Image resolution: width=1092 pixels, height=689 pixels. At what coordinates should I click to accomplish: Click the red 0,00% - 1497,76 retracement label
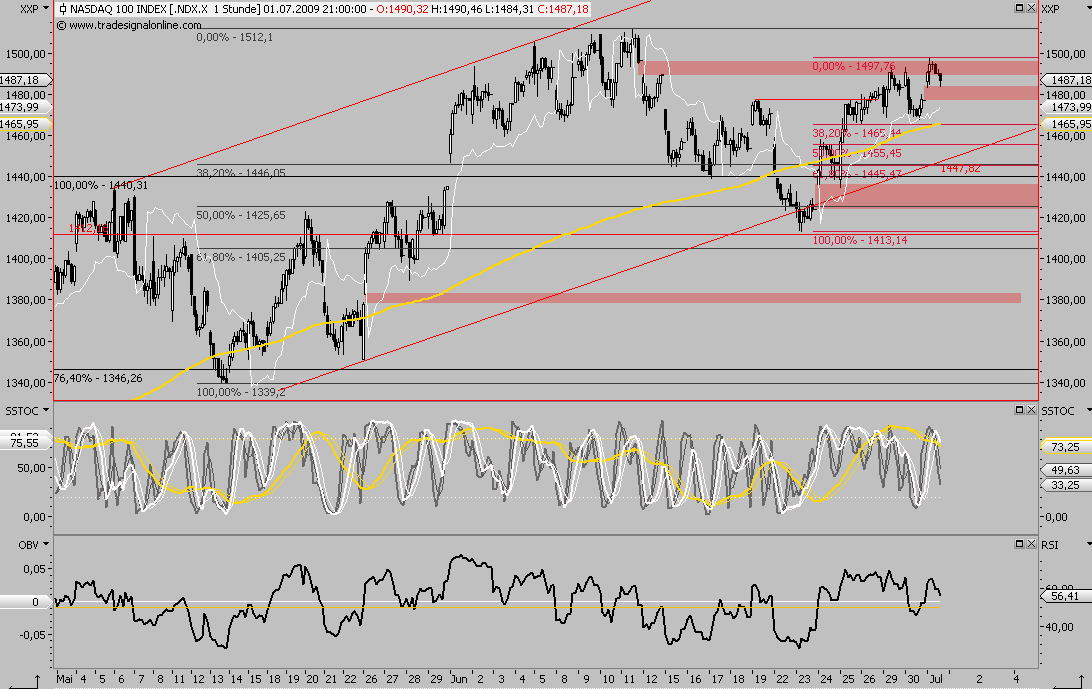pos(854,66)
